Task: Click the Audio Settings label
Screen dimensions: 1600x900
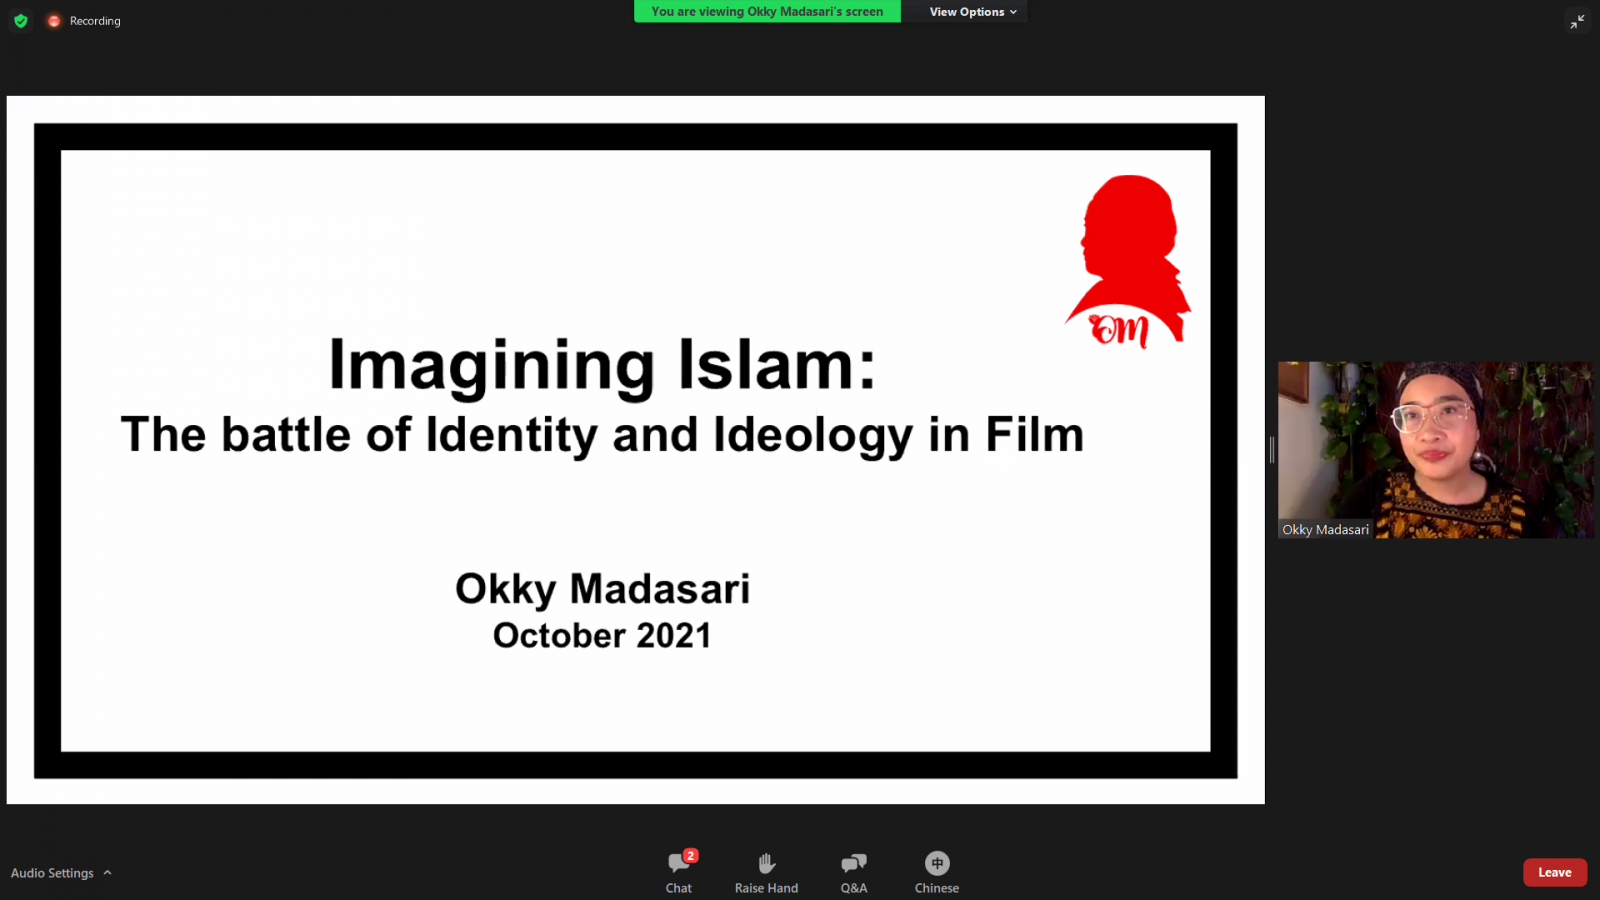Action: (52, 873)
